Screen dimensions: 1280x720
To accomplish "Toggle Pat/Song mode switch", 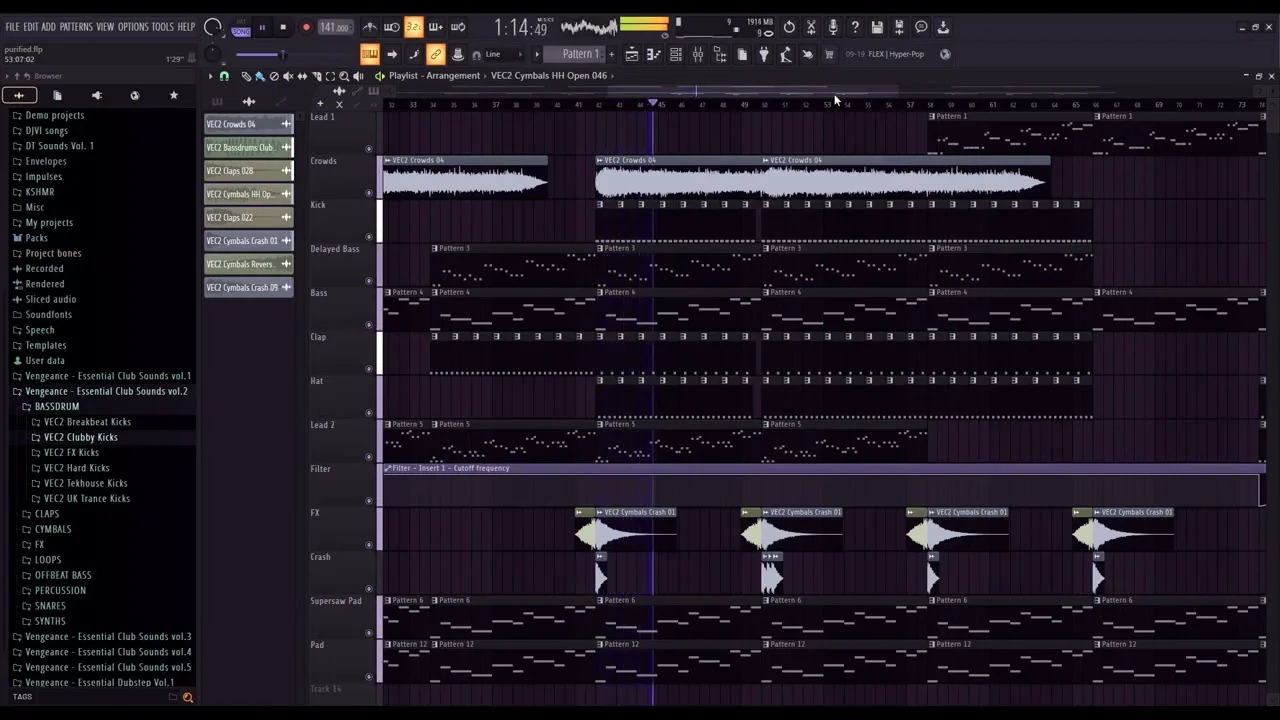I will (241, 28).
